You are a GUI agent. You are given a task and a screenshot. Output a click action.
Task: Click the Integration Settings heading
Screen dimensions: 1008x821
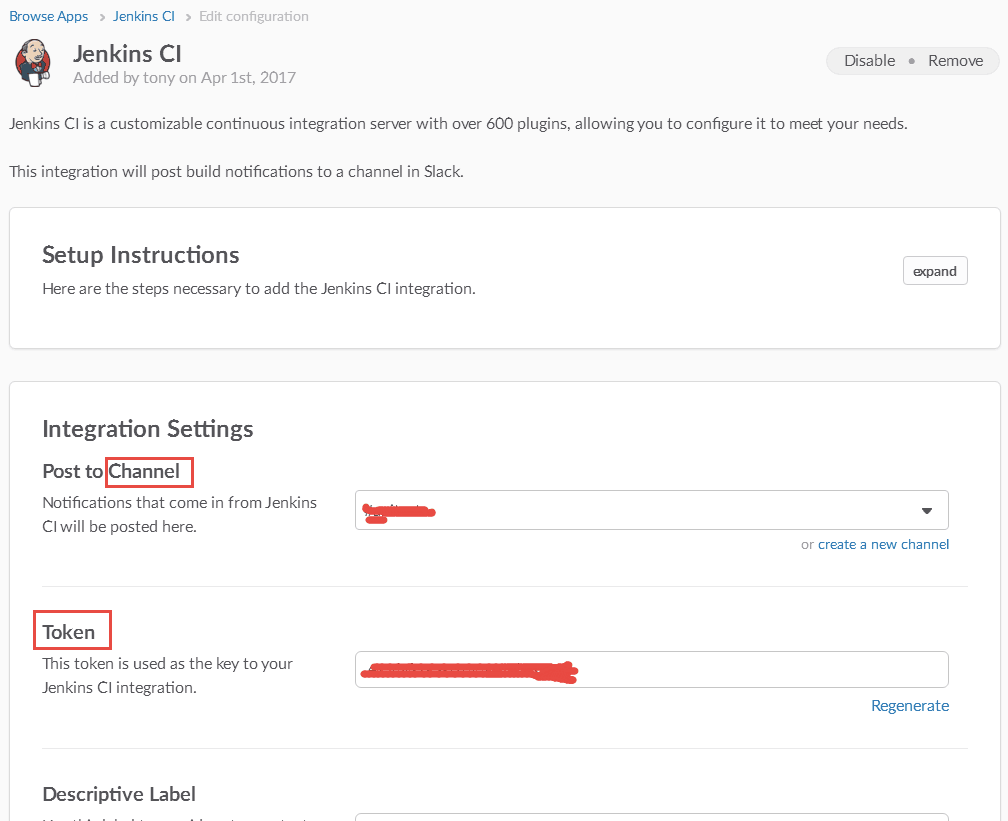[148, 429]
